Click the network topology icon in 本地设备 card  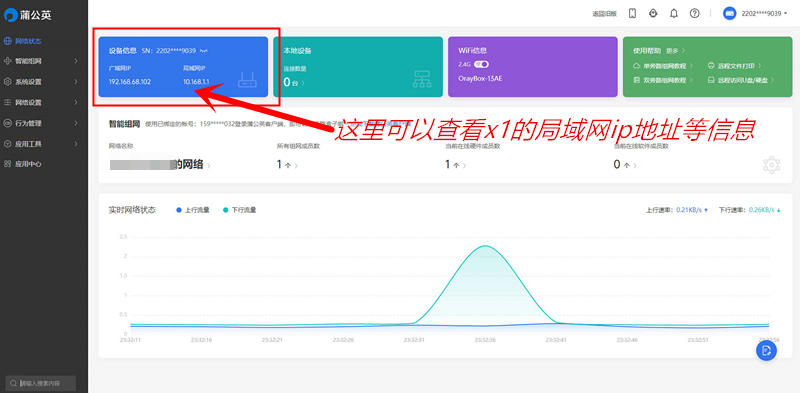tap(422, 80)
